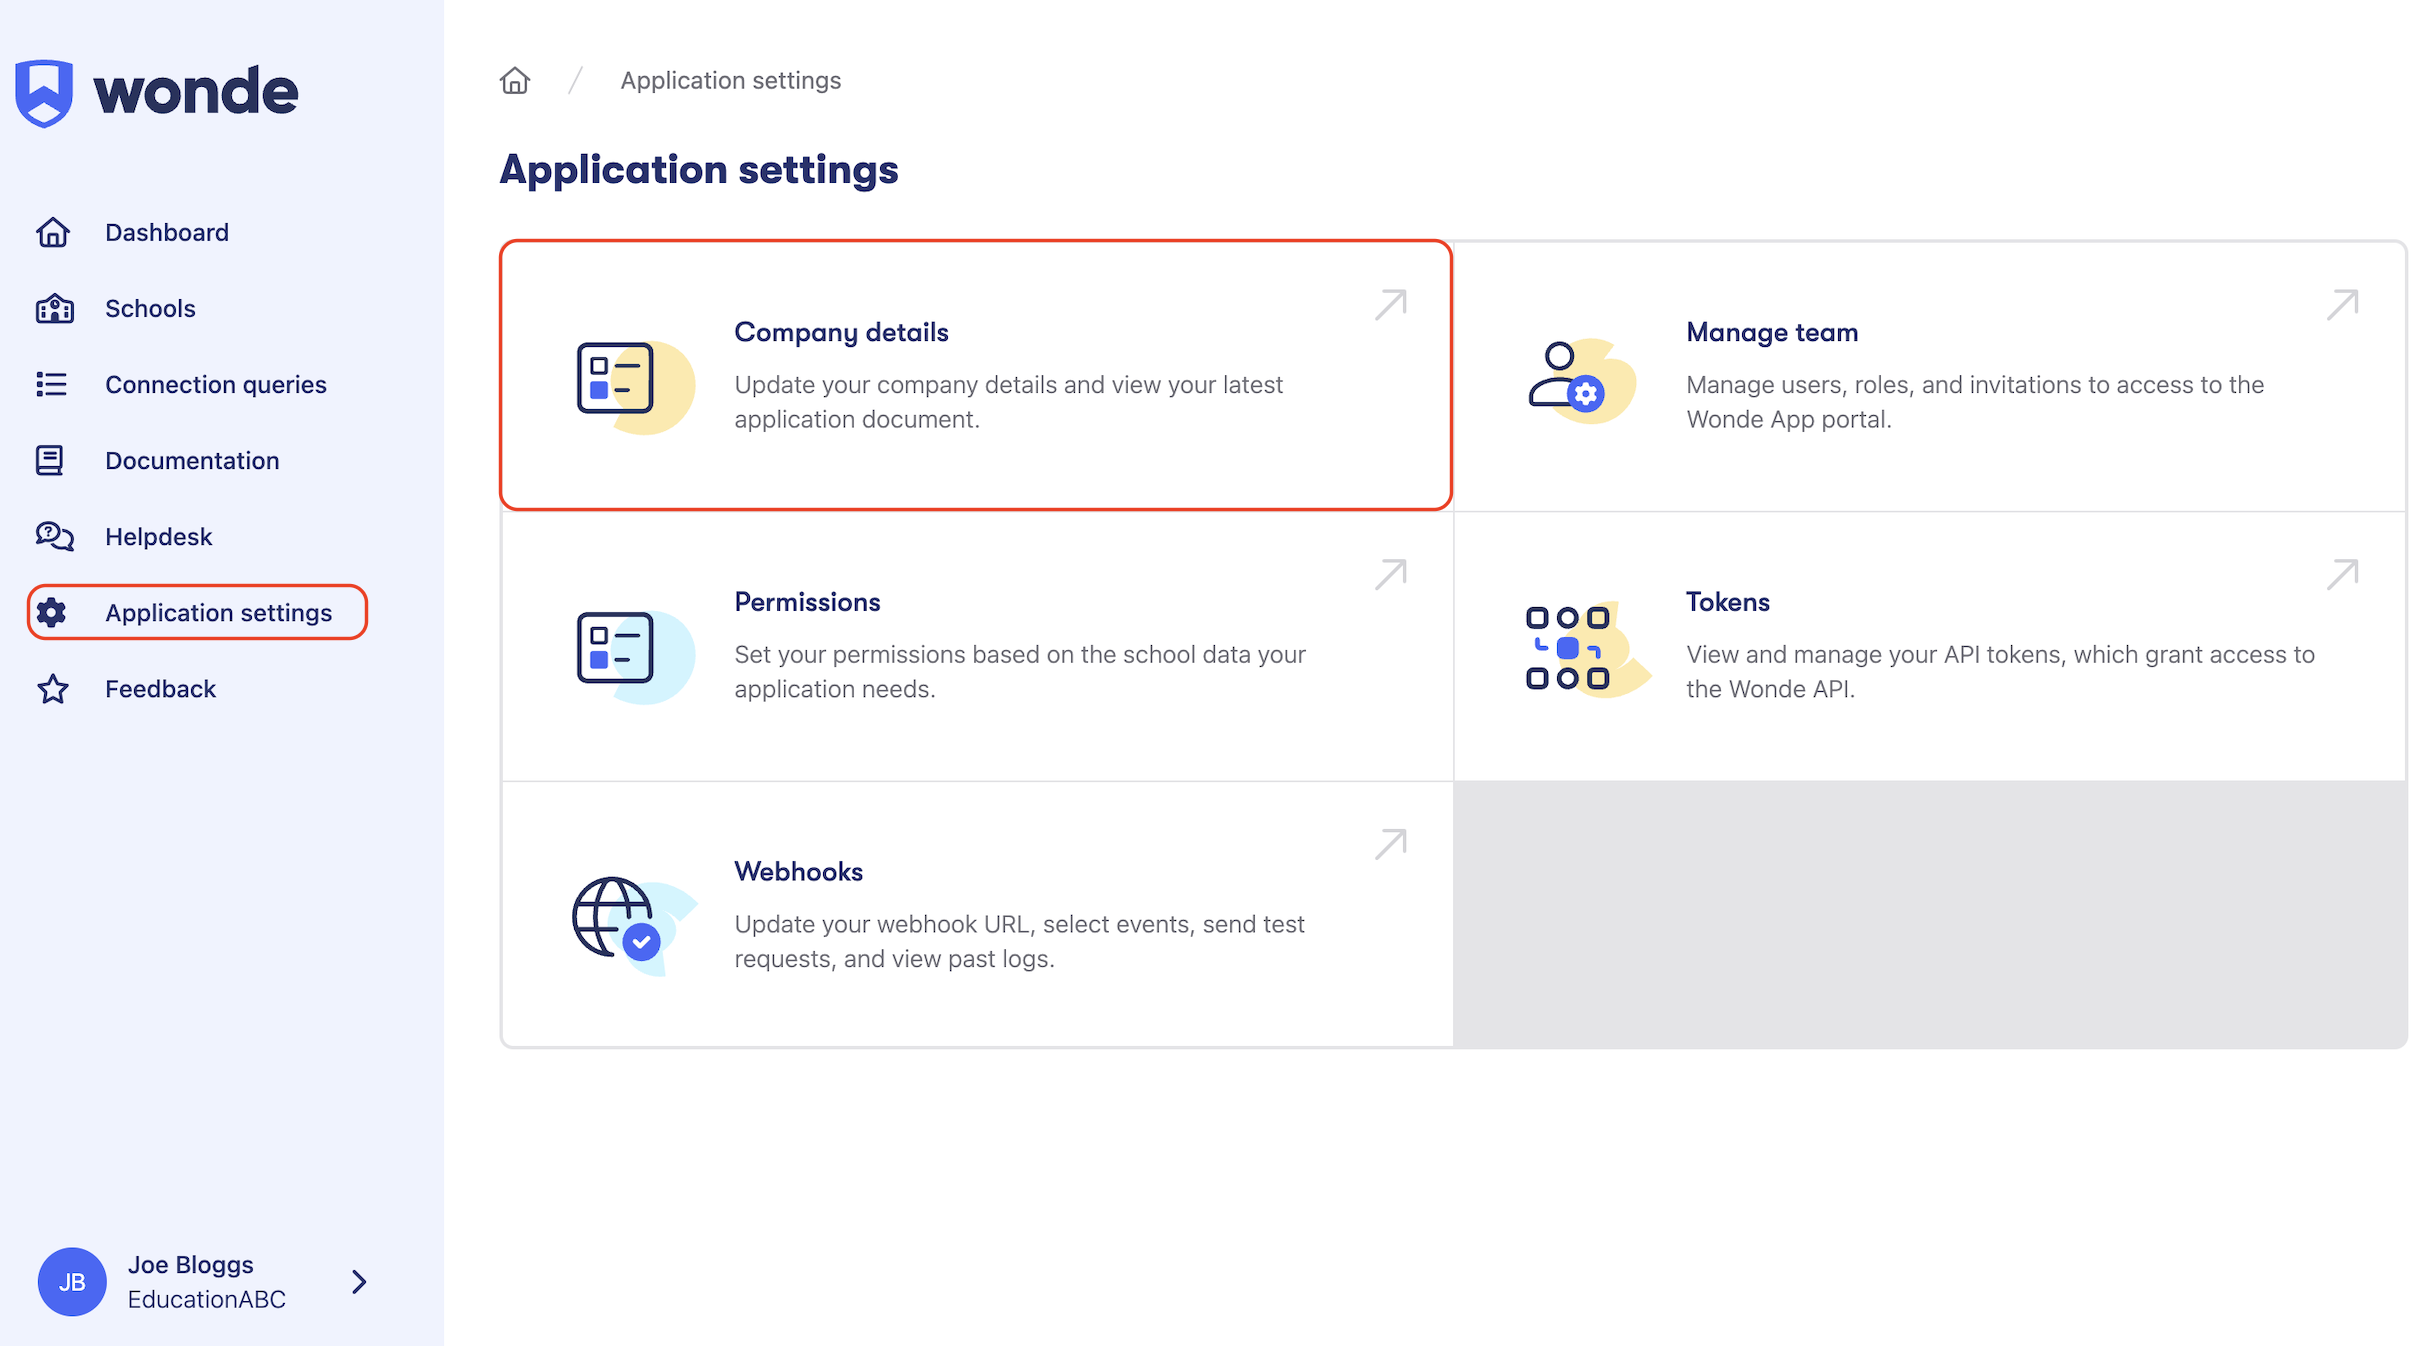This screenshot has height=1346, width=2436.
Task: Open Helpdesk chat bubbles icon
Action: tap(54, 537)
